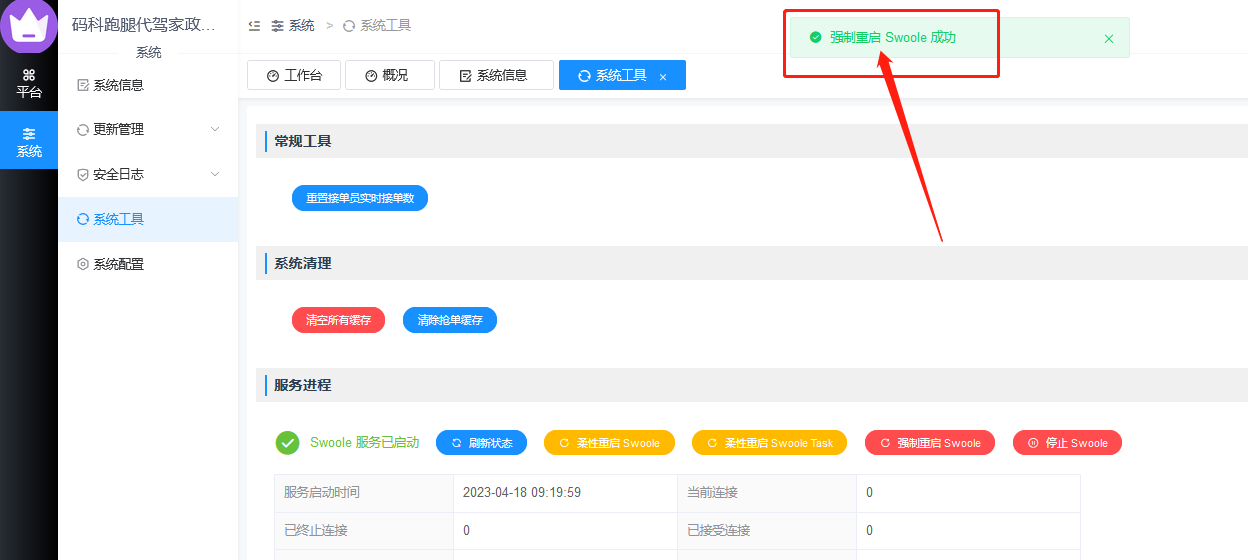1248x560 pixels.
Task: Select 系统工具 in the side menu
Action: (x=148, y=219)
